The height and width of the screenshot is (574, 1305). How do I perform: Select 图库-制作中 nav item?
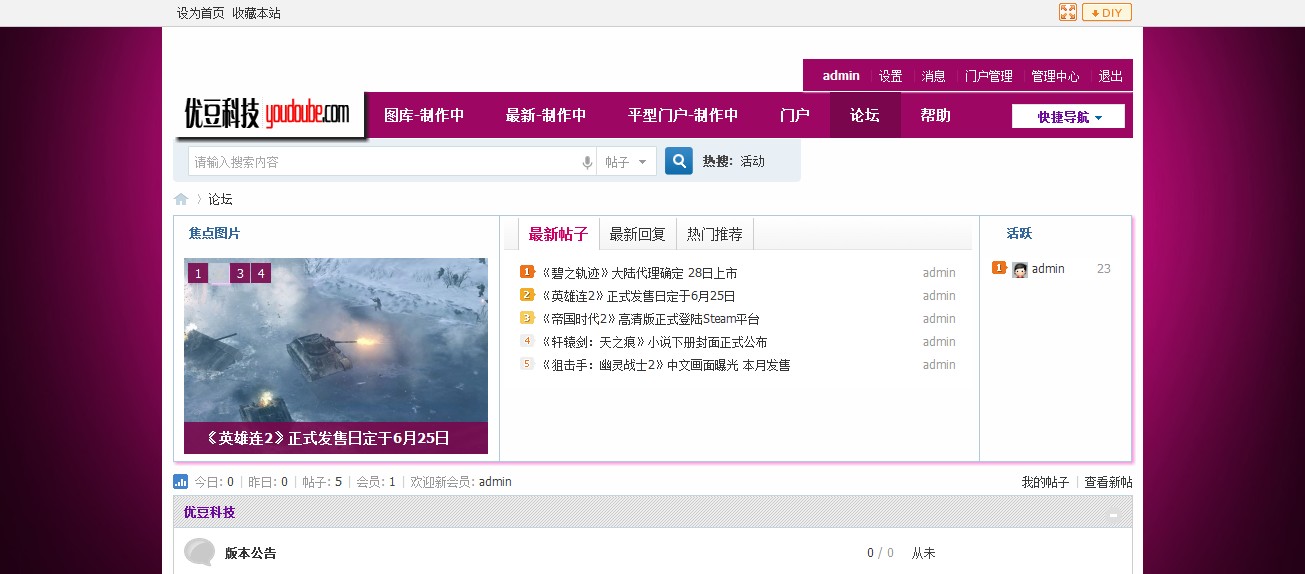(424, 115)
